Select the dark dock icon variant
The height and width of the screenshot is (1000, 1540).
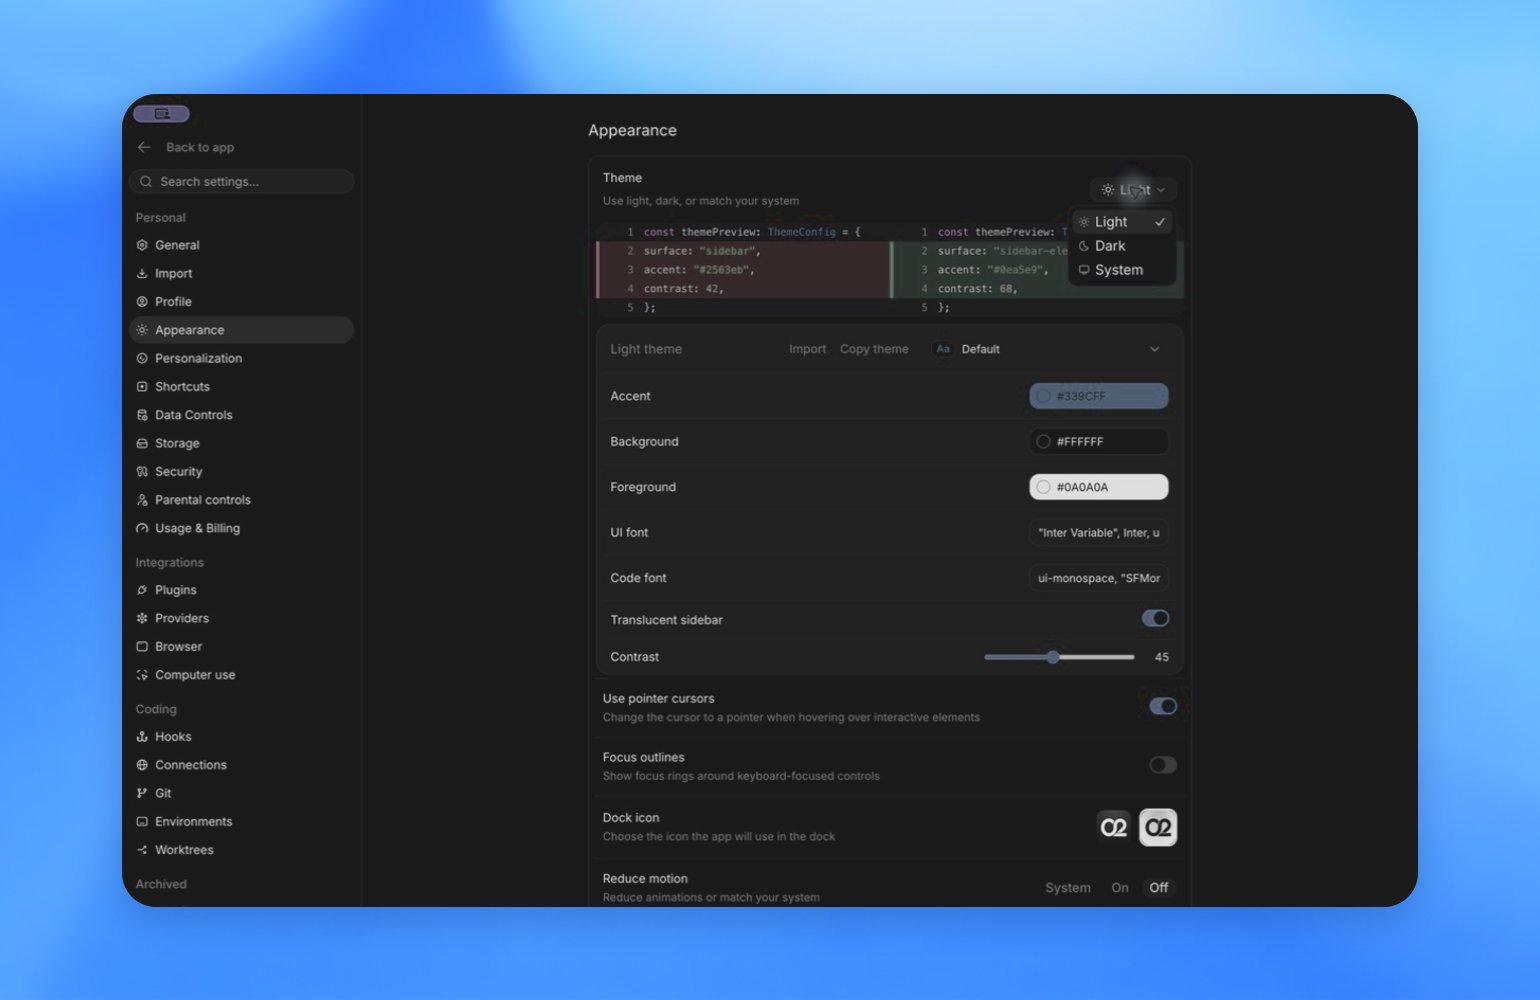1114,827
